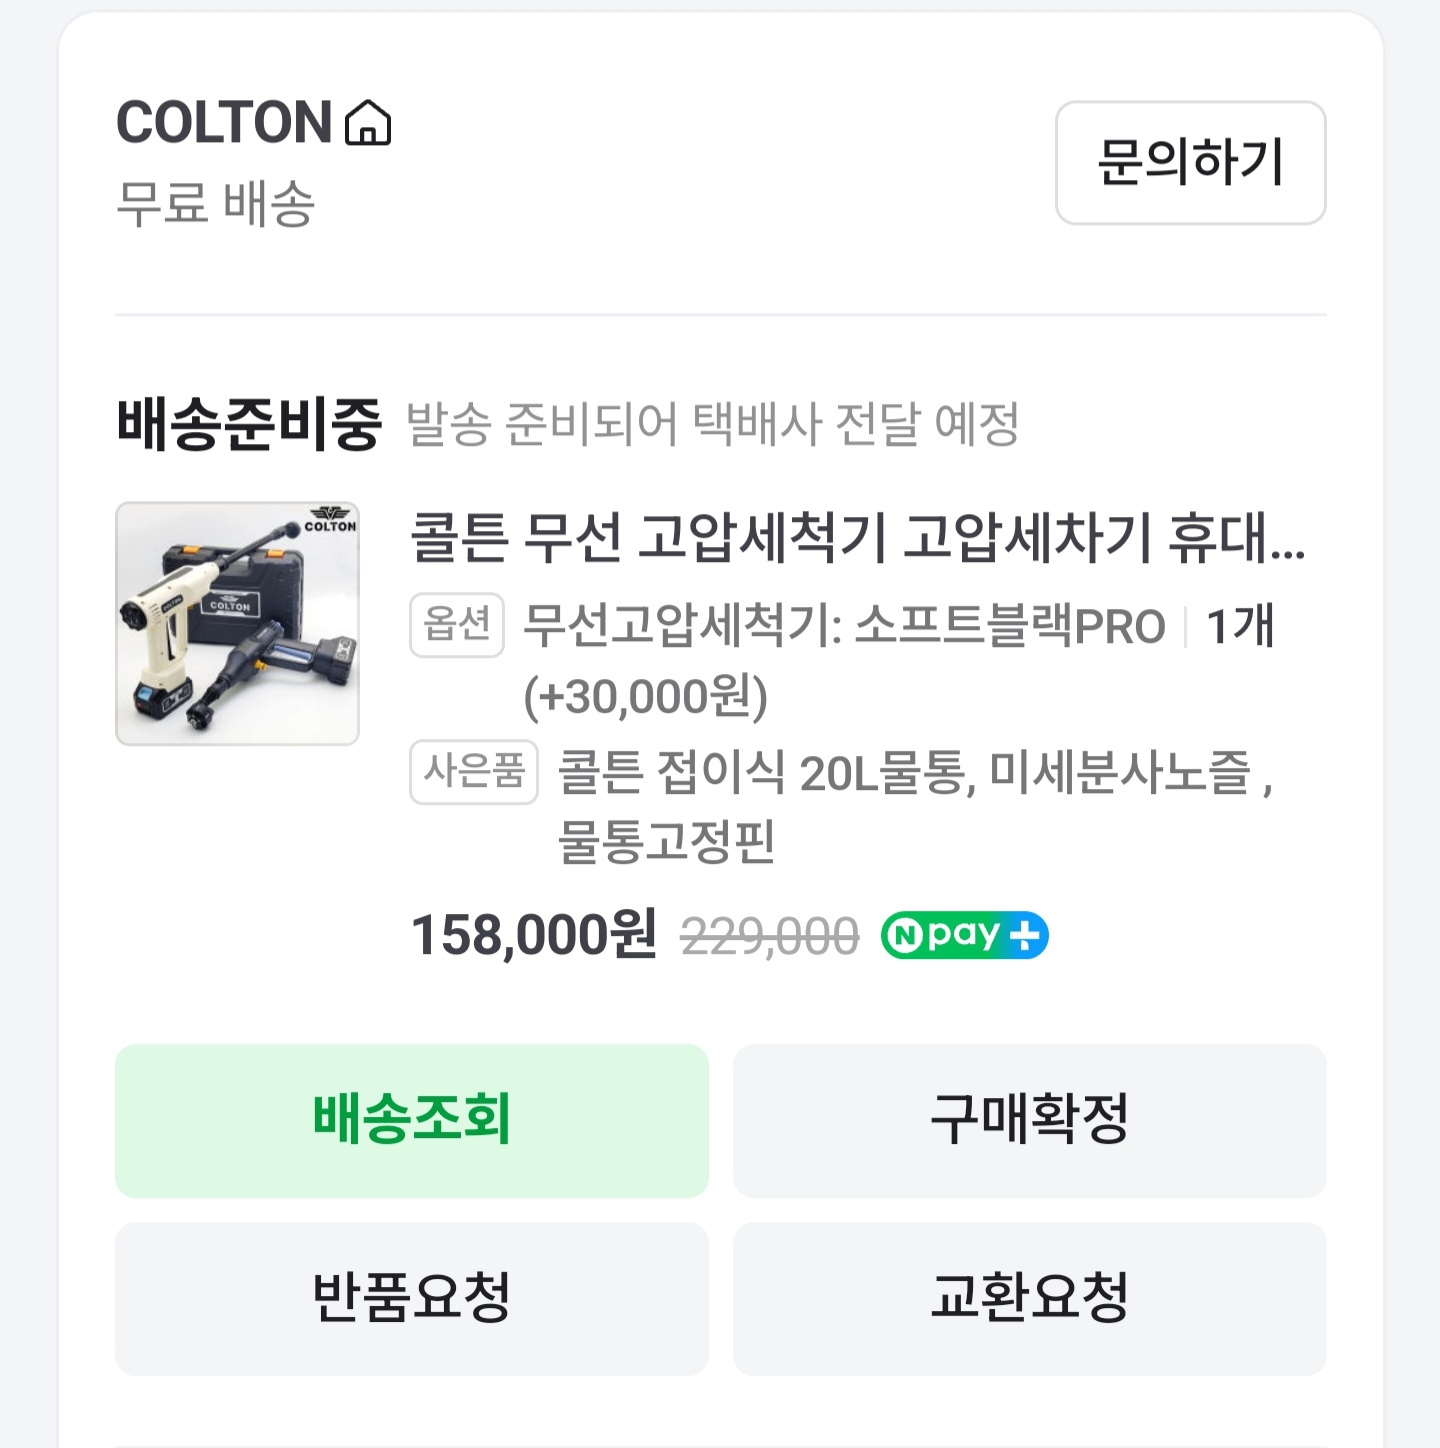Tap the 사은품 gift tag
The image size is (1440, 1448).
point(474,772)
